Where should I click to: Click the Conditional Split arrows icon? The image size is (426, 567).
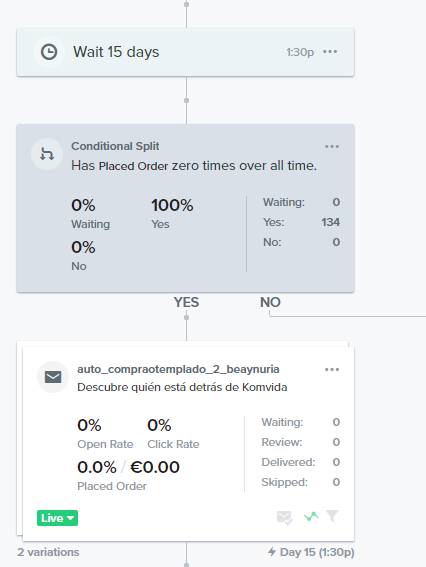[47, 154]
